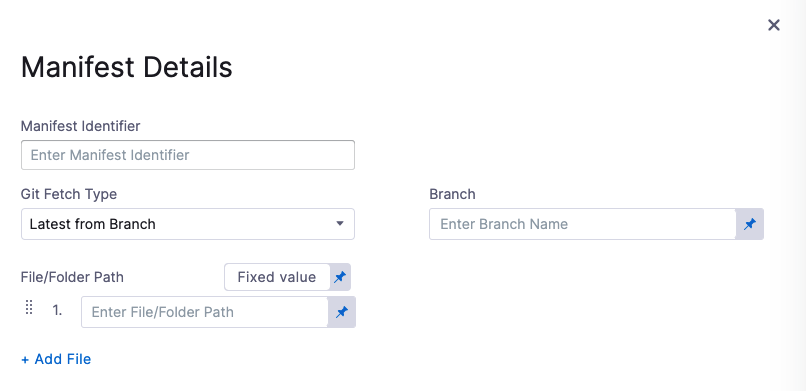This screenshot has width=806, height=391.
Task: Click the pin icon next to Fixed value
Action: pyautogui.click(x=340, y=277)
